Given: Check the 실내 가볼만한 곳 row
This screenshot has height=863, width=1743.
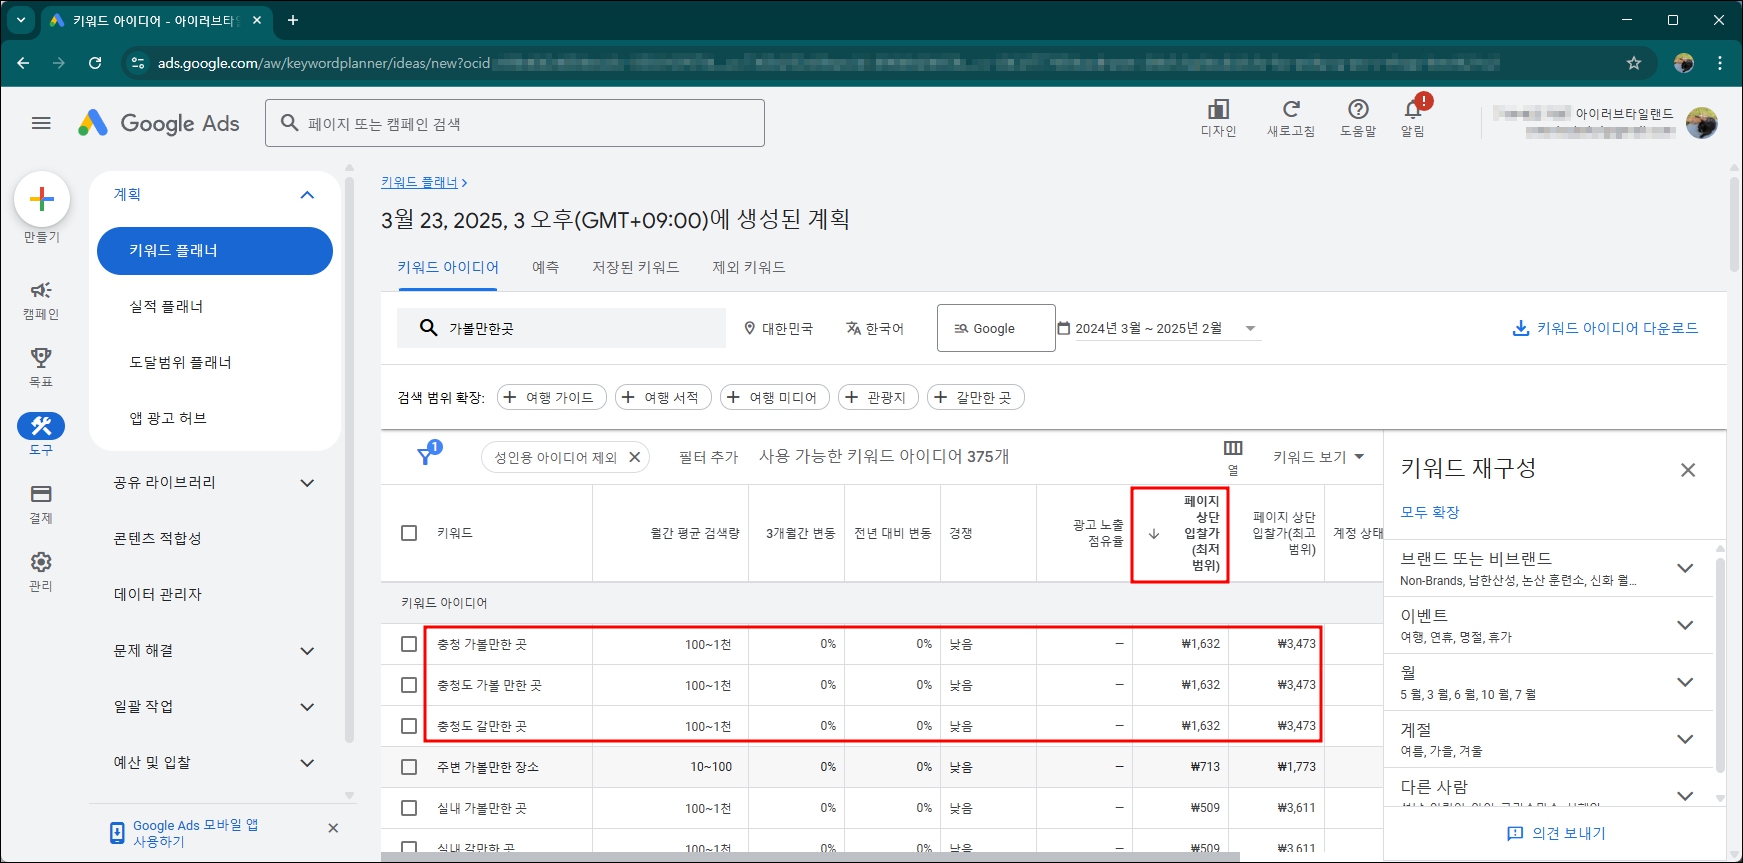Looking at the screenshot, I should click(409, 808).
